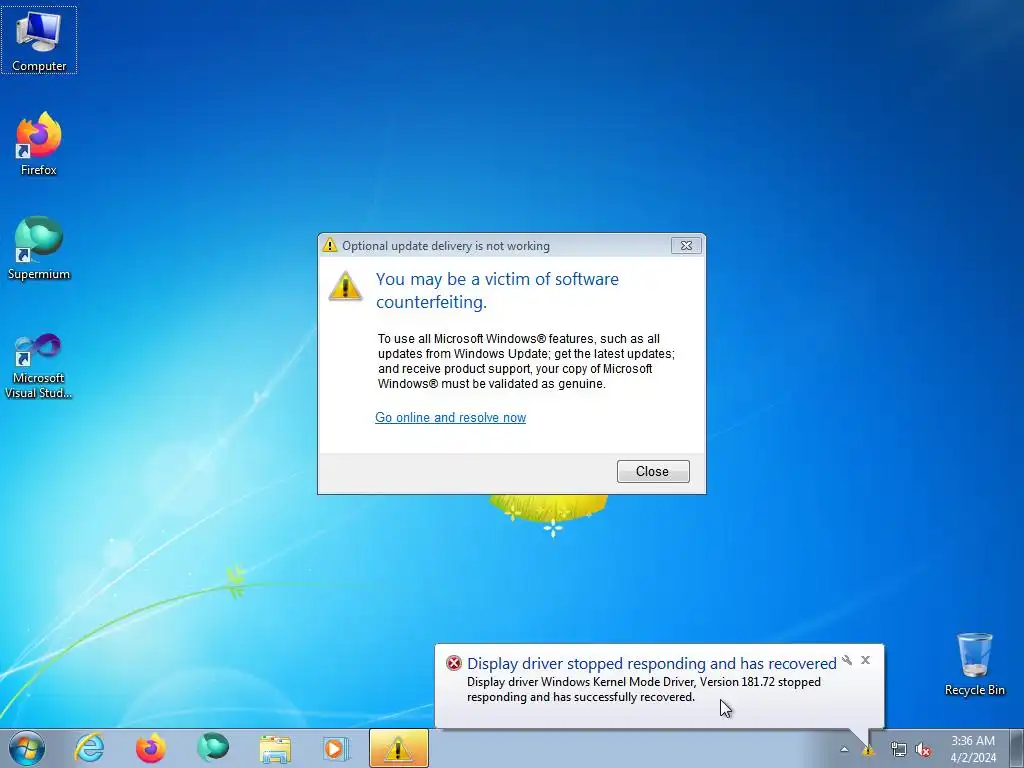This screenshot has width=1024, height=768.
Task: Click the 'Version 181.72 stopped' balloon text
Action: point(760,682)
